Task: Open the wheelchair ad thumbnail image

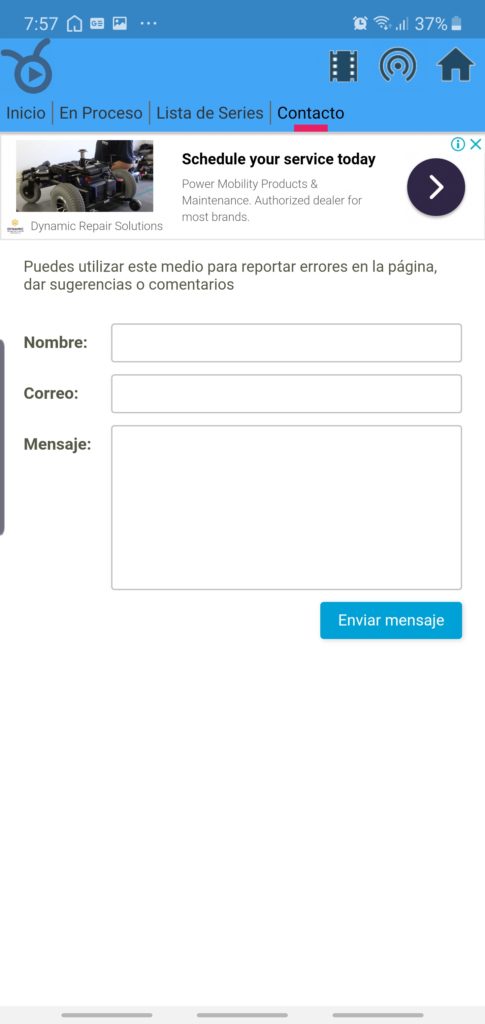Action: coord(85,176)
